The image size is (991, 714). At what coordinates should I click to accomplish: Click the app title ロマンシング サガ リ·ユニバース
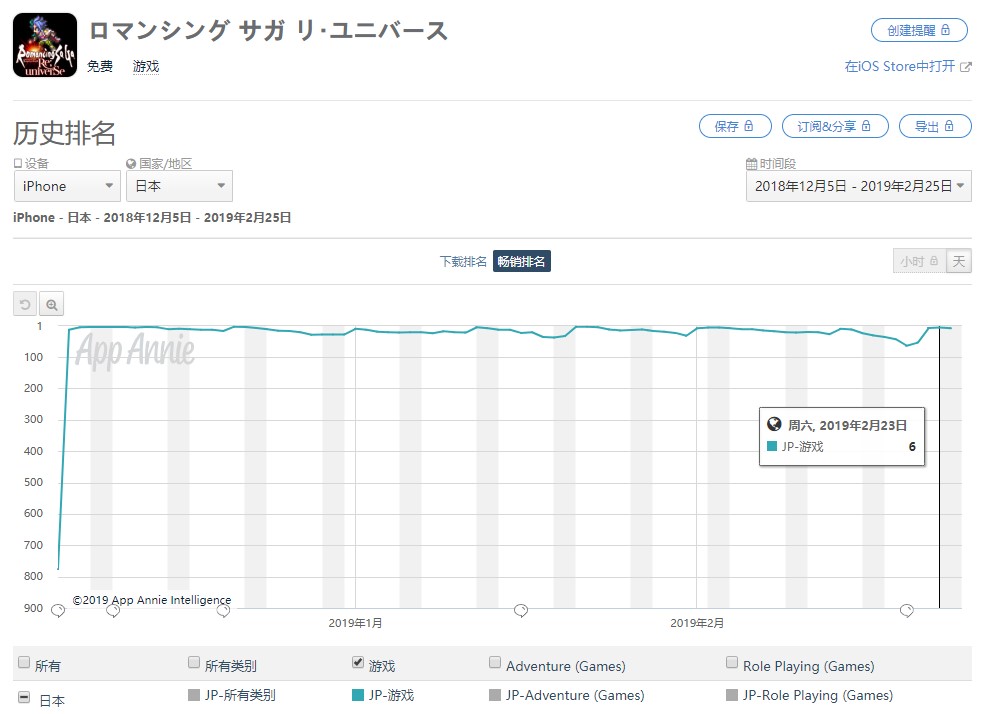[269, 30]
